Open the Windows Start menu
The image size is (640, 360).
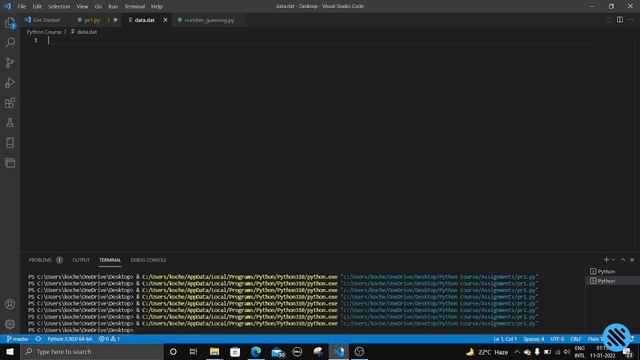10,351
